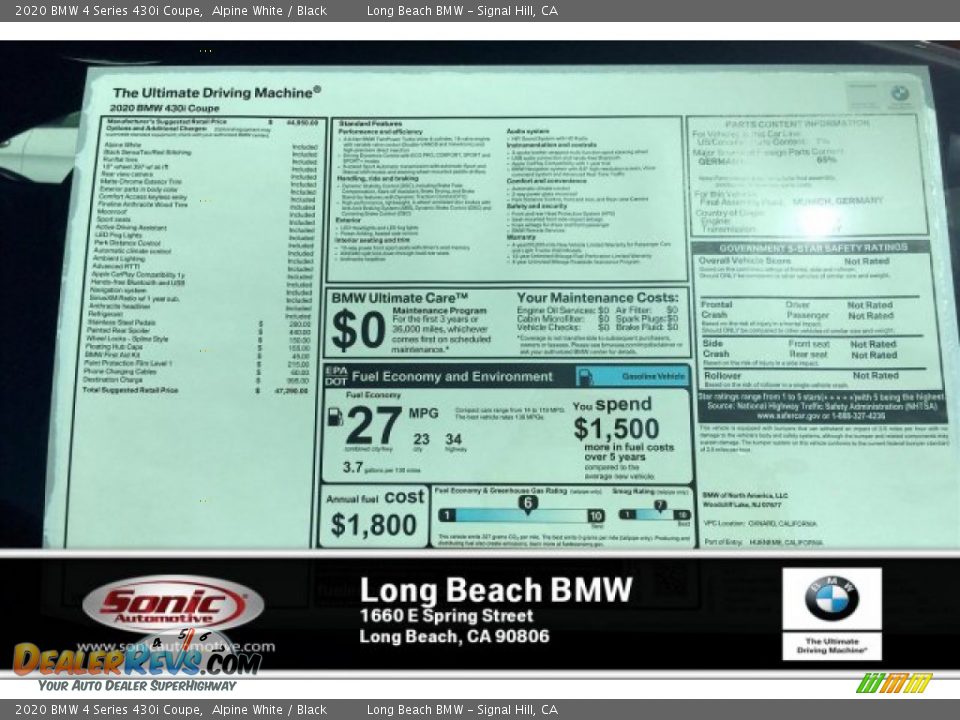The width and height of the screenshot is (960, 720).
Task: Click the EPA DOT badge on the fuel economy header
Action: click(x=336, y=376)
